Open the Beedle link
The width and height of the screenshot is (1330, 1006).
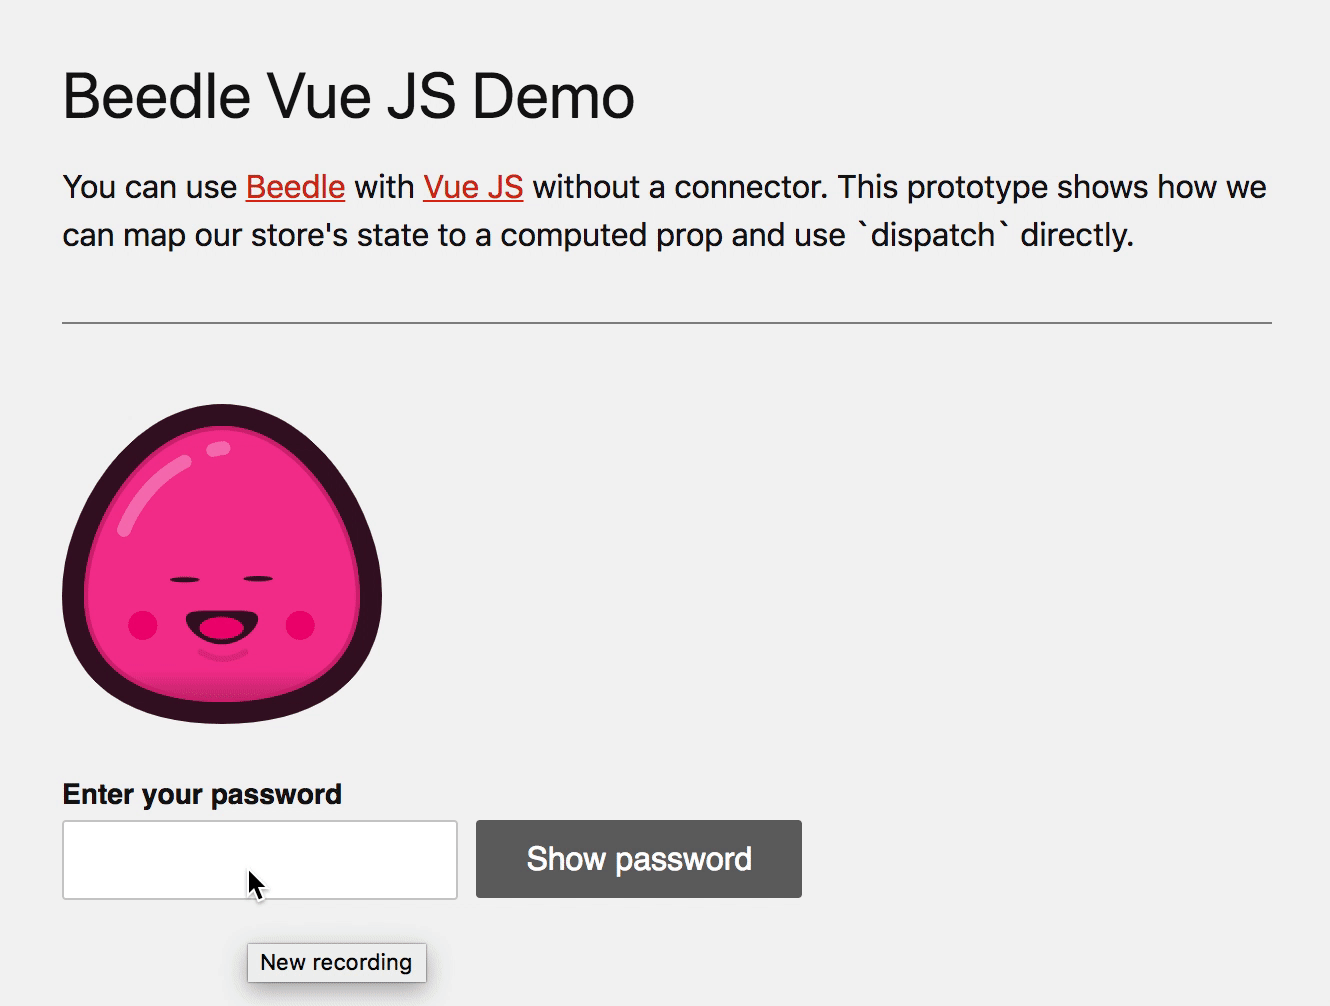(295, 187)
